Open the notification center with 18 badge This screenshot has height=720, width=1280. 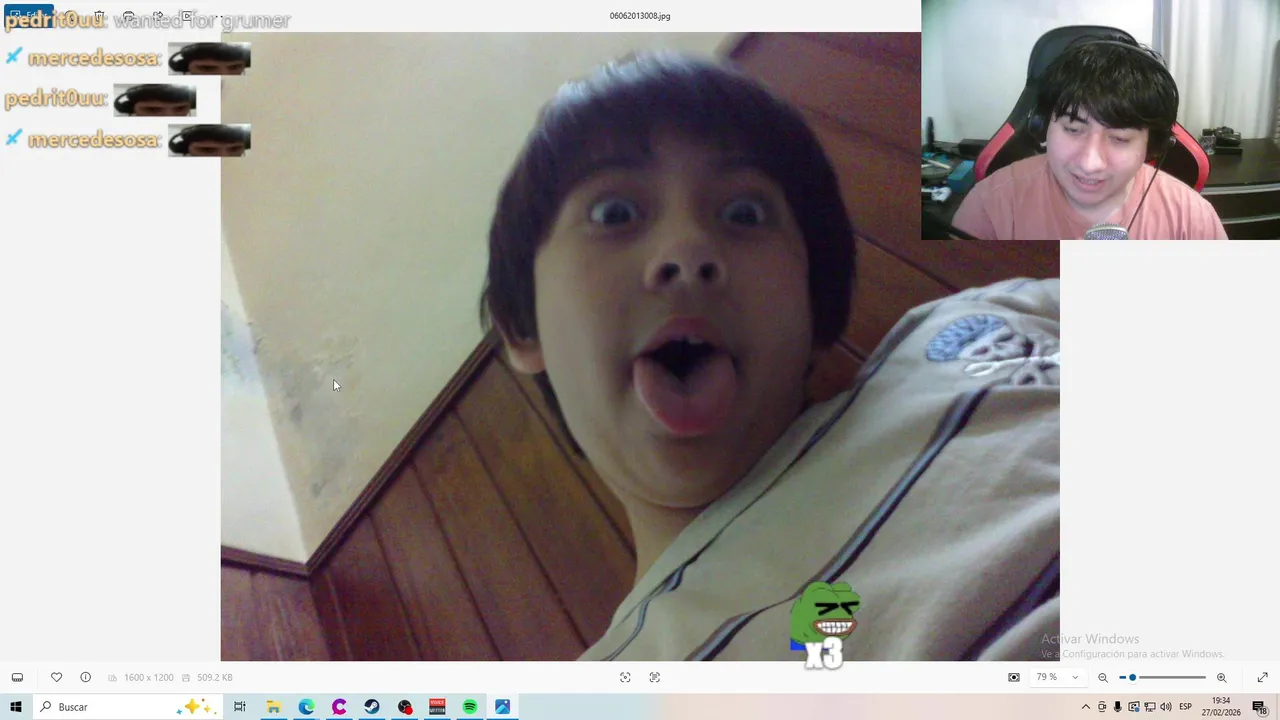1259,707
